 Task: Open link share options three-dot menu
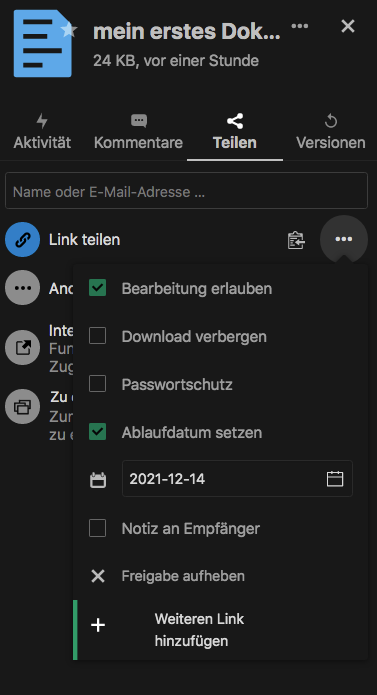tap(344, 239)
